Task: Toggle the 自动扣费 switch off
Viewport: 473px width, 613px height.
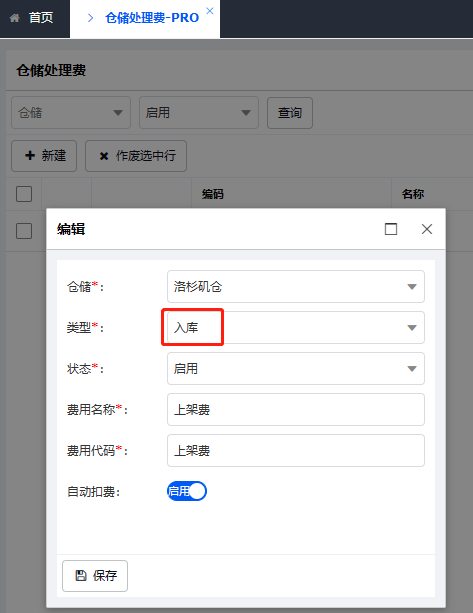Action: [x=187, y=491]
